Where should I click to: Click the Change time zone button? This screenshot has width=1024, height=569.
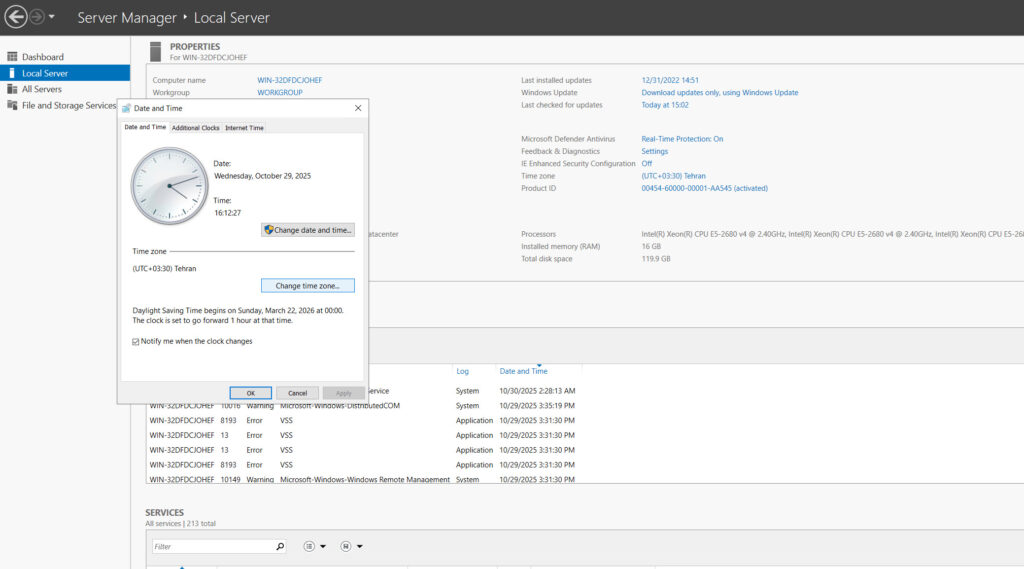(x=308, y=286)
